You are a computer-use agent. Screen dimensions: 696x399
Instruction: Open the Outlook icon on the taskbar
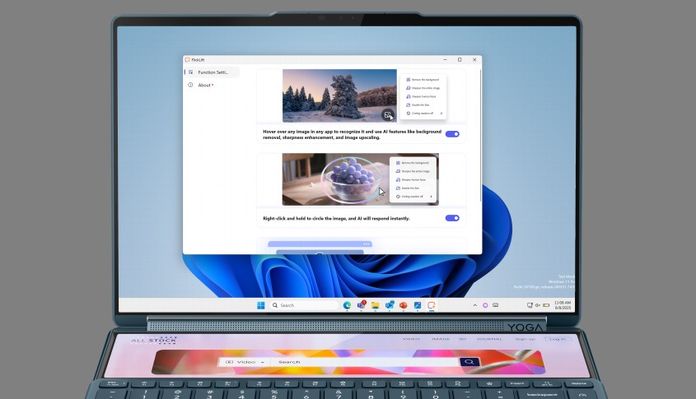[389, 305]
